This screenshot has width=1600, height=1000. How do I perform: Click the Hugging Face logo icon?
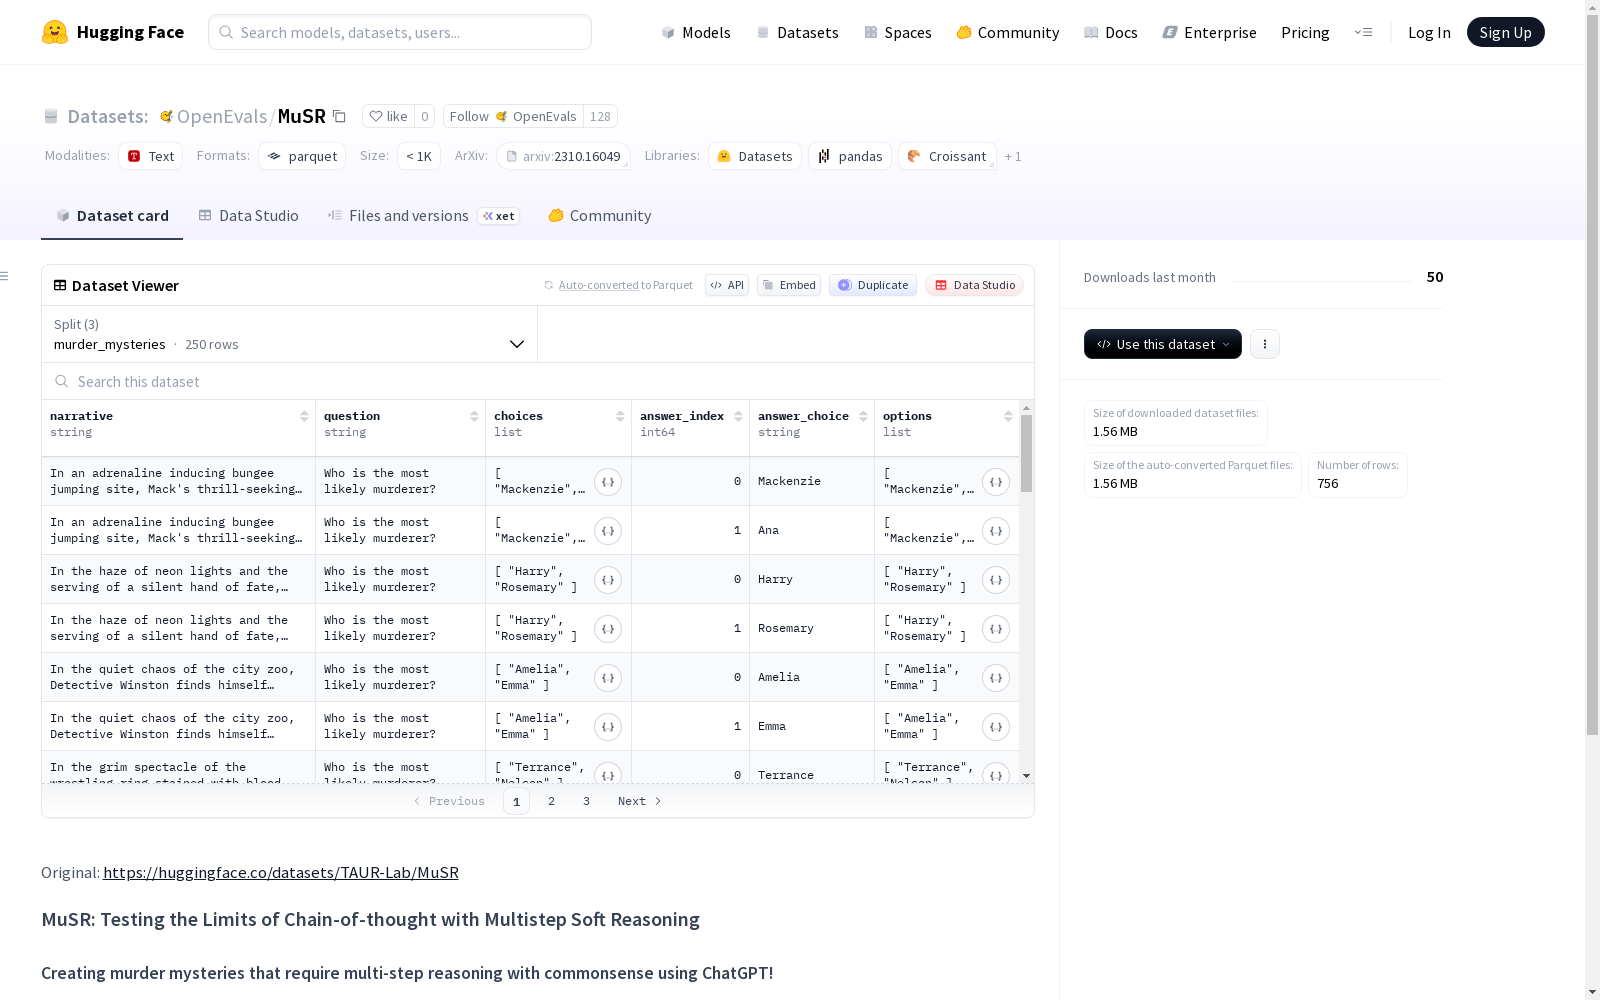click(x=55, y=32)
